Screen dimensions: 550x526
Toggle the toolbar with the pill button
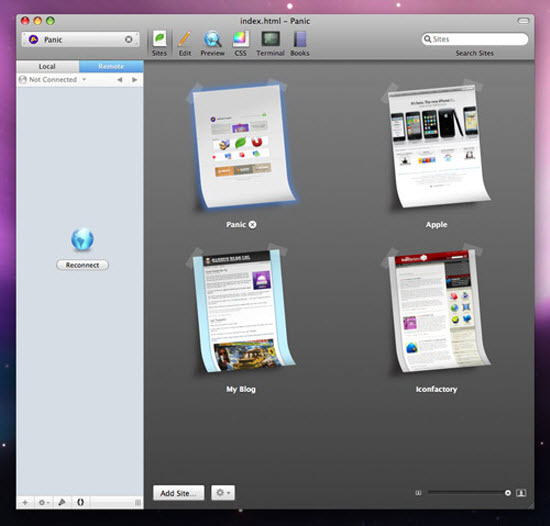click(523, 21)
